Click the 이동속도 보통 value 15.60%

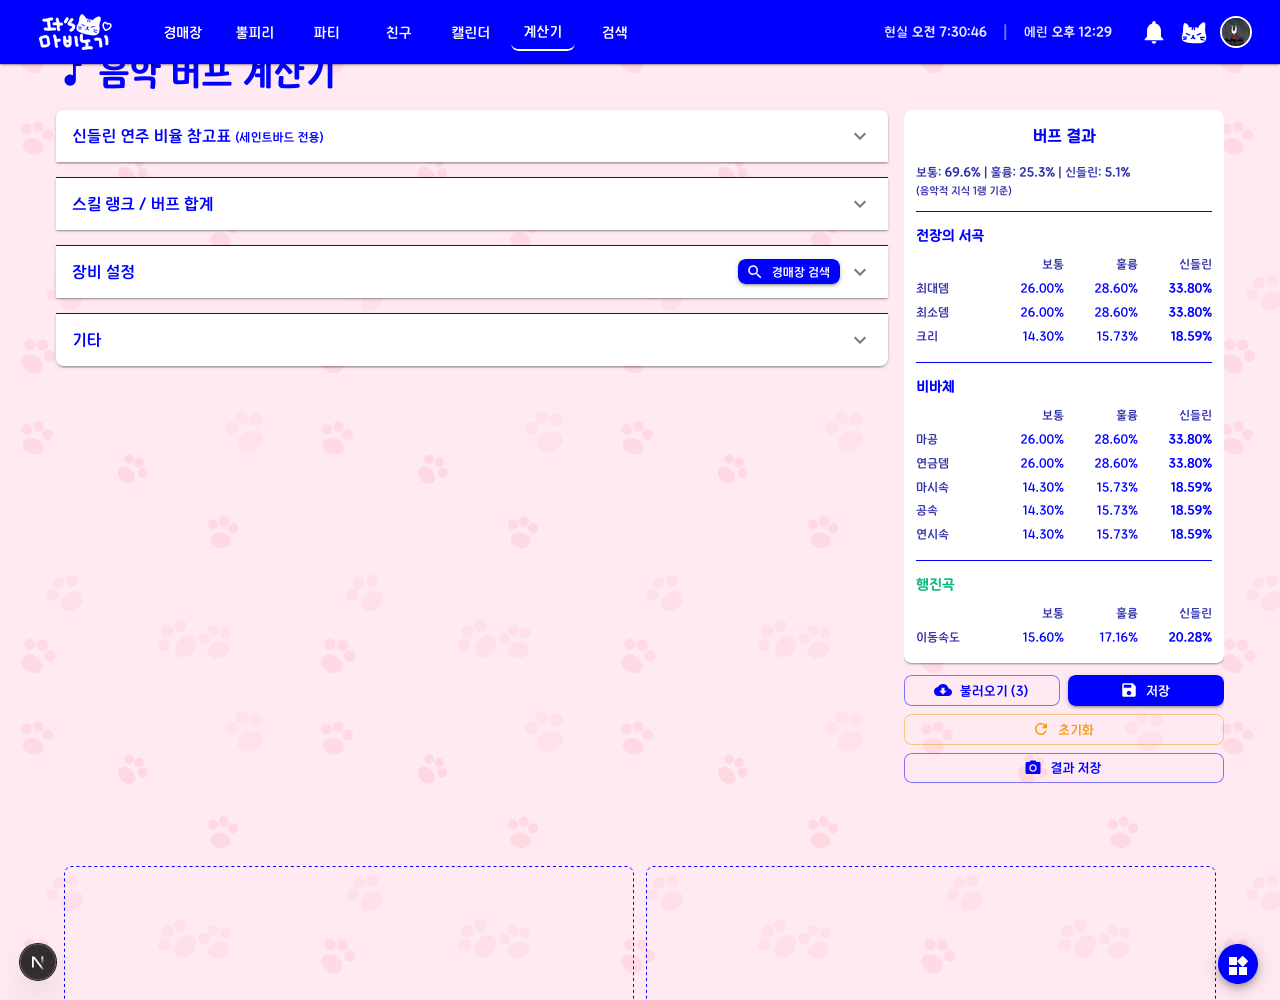1043,637
